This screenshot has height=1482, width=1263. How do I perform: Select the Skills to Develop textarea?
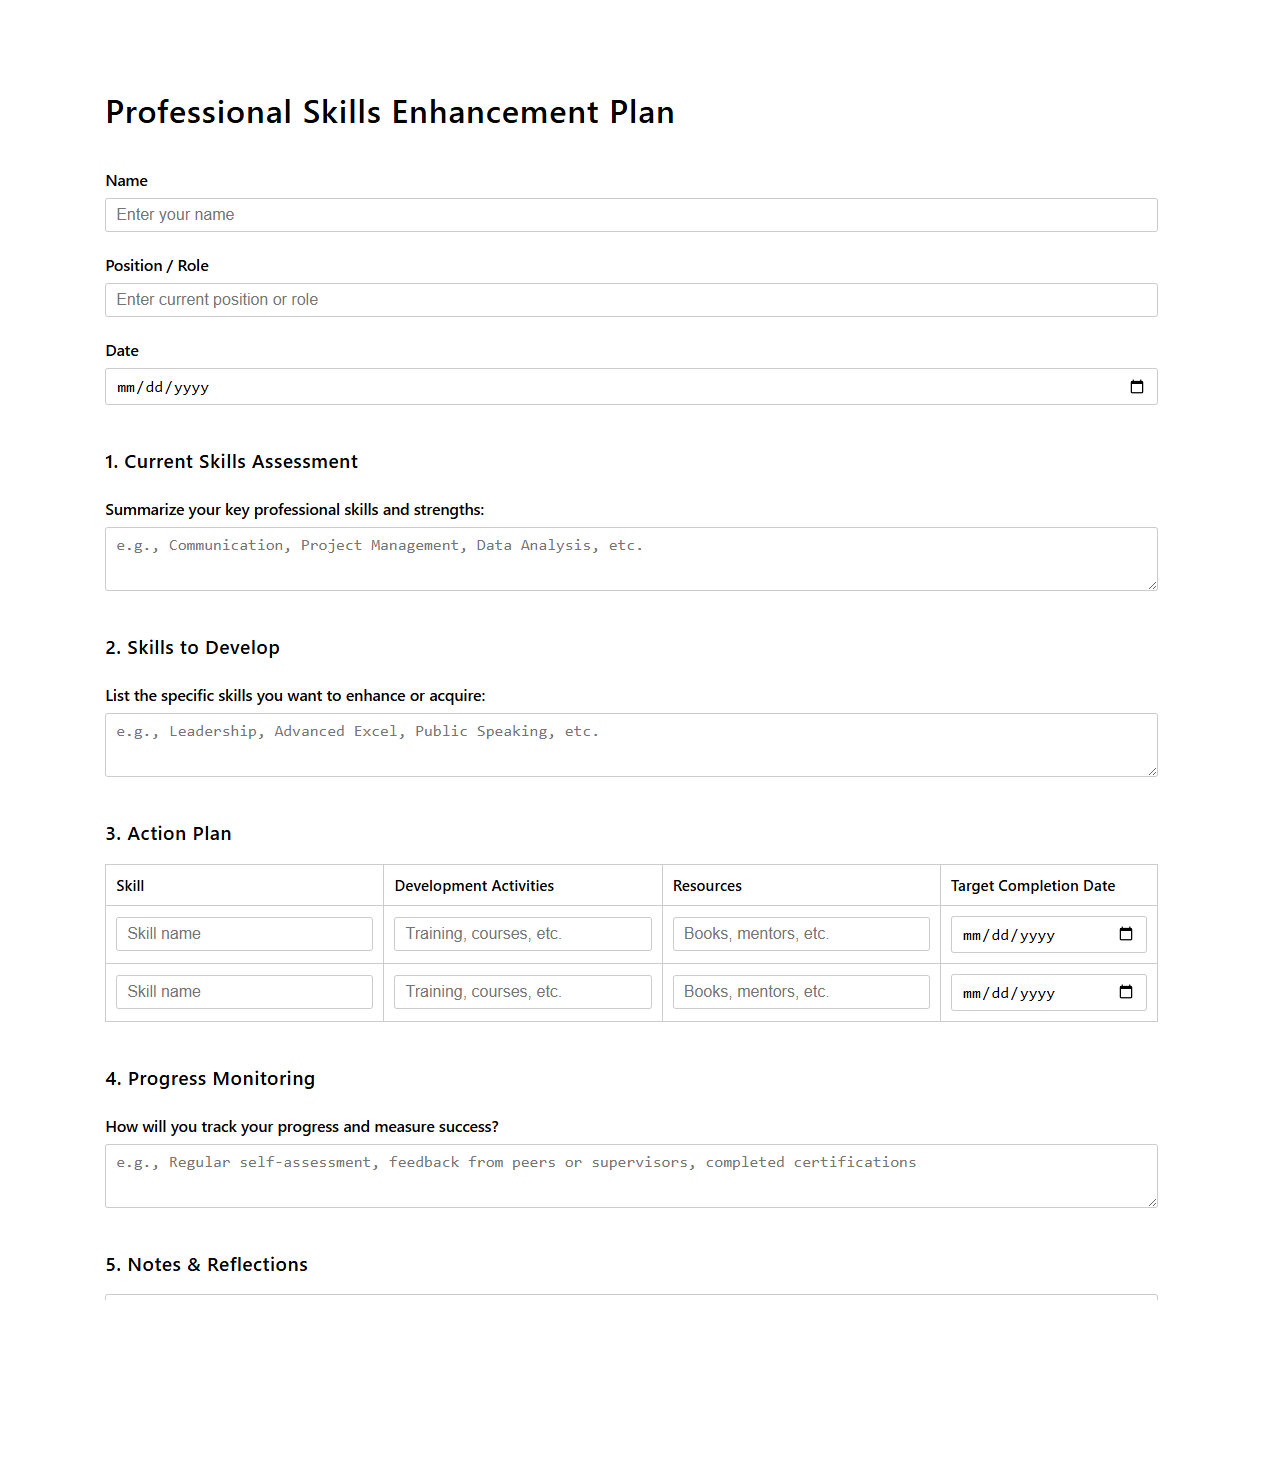(x=631, y=744)
